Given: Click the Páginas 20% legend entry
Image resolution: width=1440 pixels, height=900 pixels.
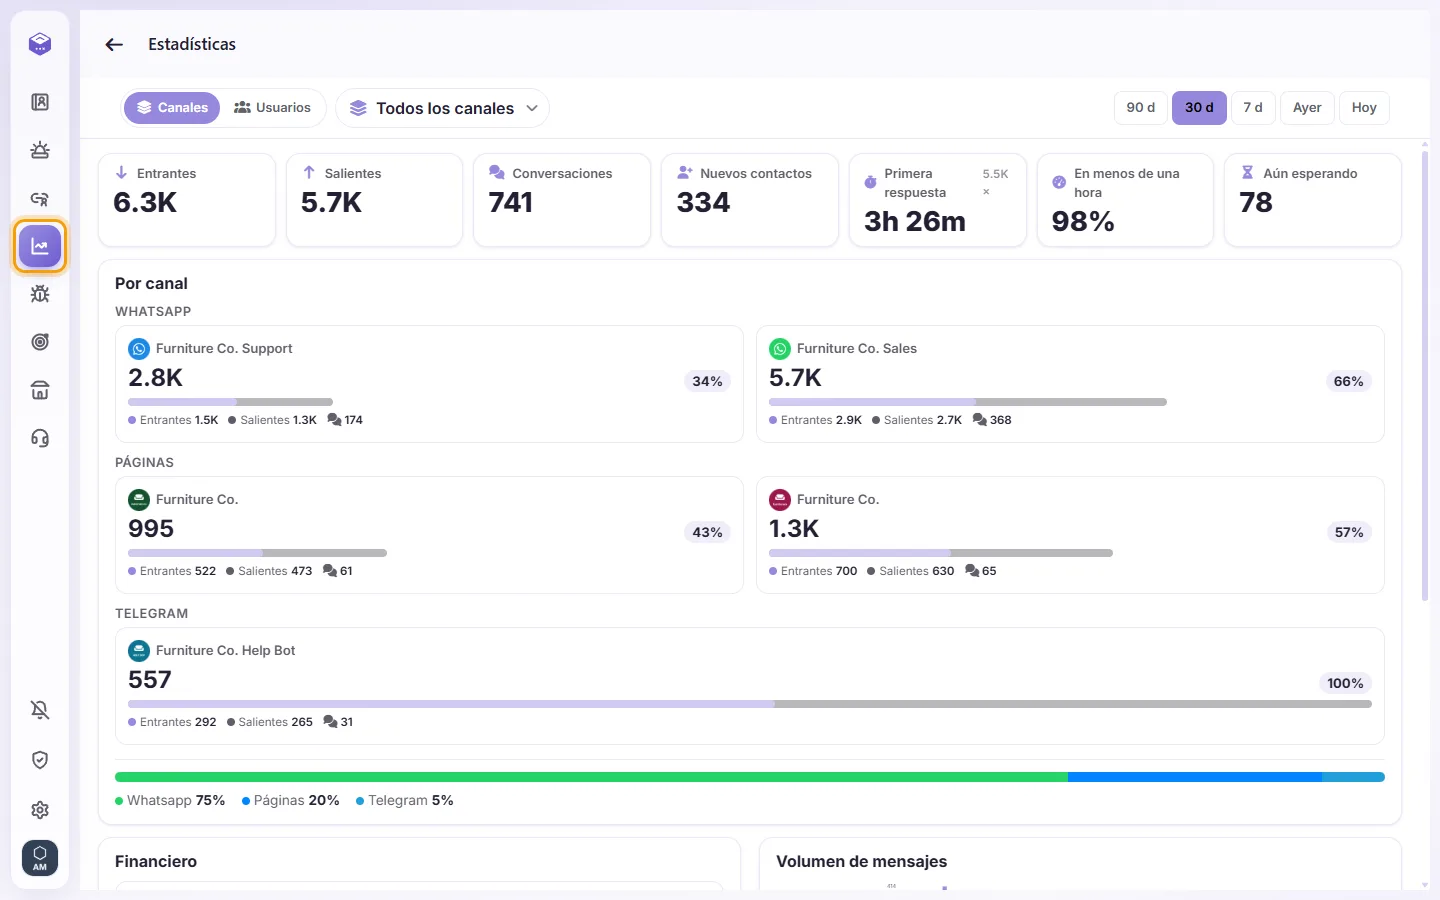Looking at the screenshot, I should click(291, 801).
